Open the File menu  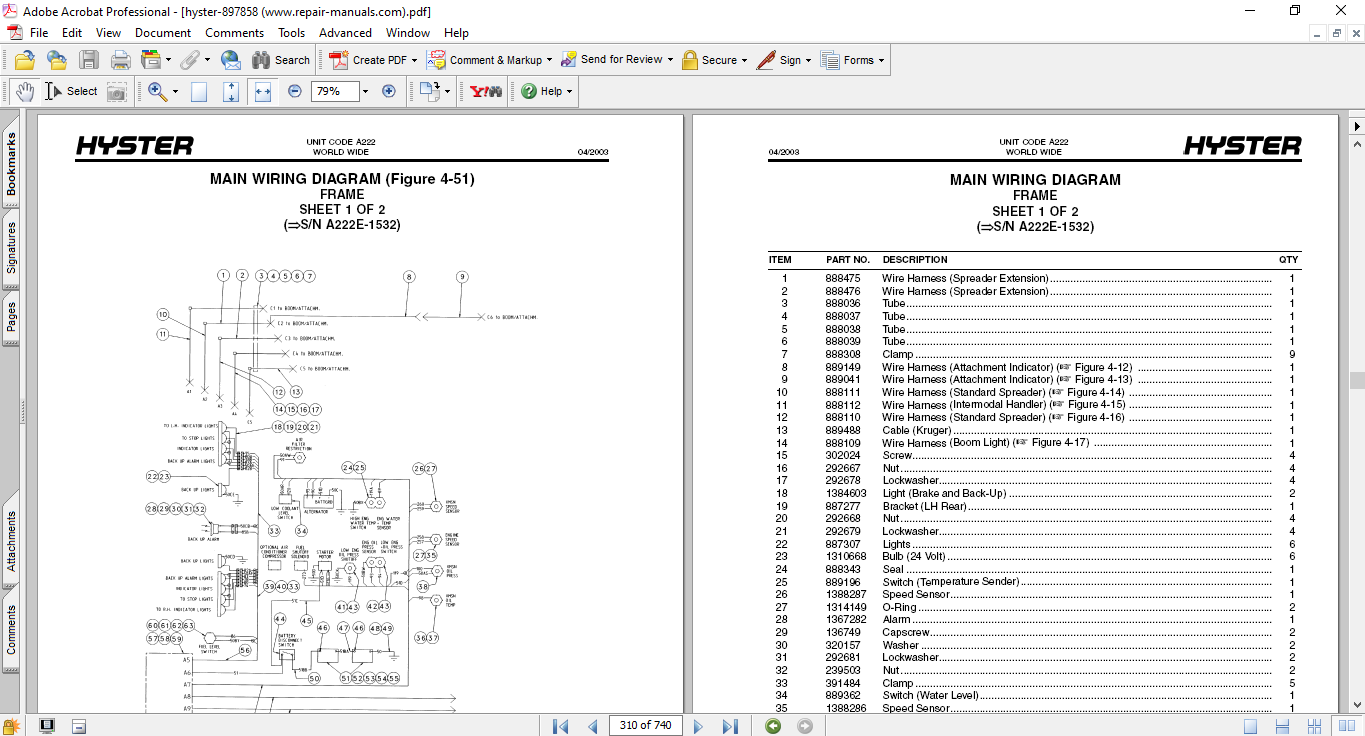(x=39, y=33)
